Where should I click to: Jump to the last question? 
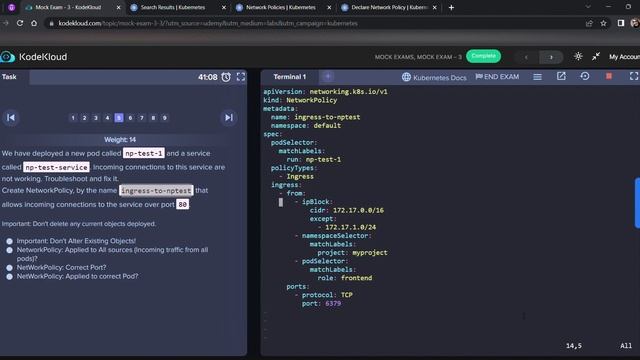(x=229, y=118)
